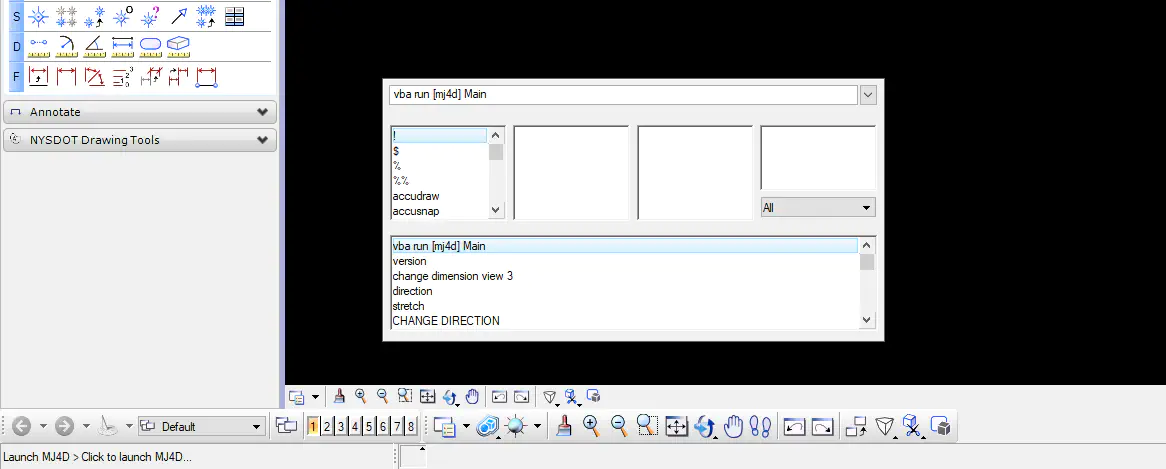The height and width of the screenshot is (469, 1166).
Task: Select 'accudraw' in command list
Action: pyautogui.click(x=416, y=196)
